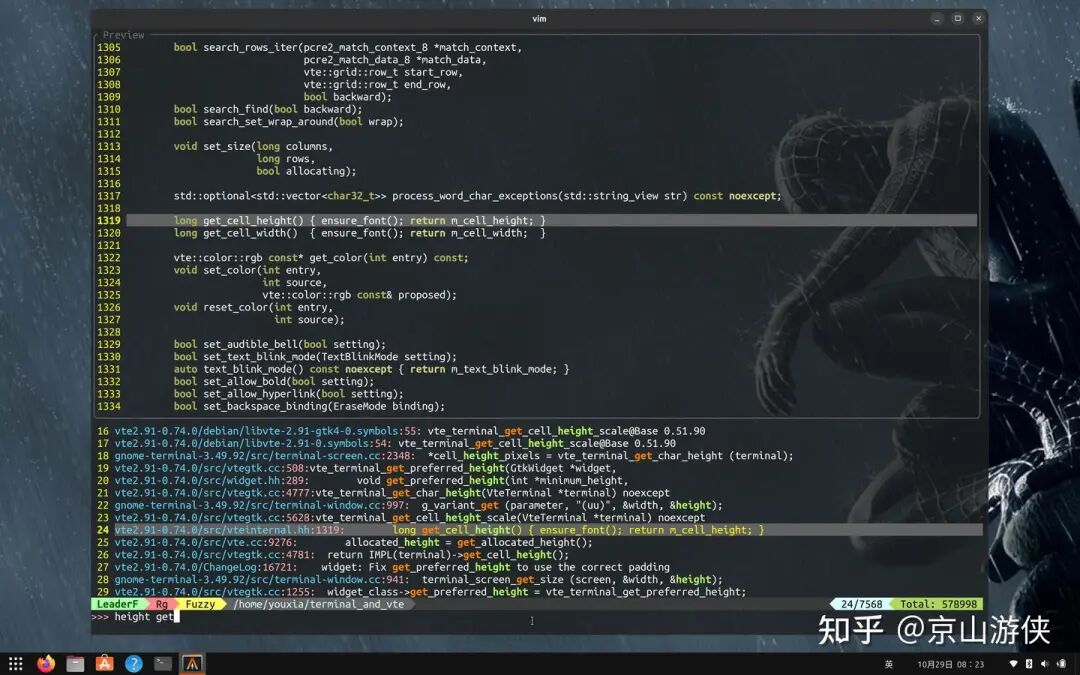Click the Total: 578998 indicator
Viewport: 1080px width, 675px height.
click(x=938, y=604)
